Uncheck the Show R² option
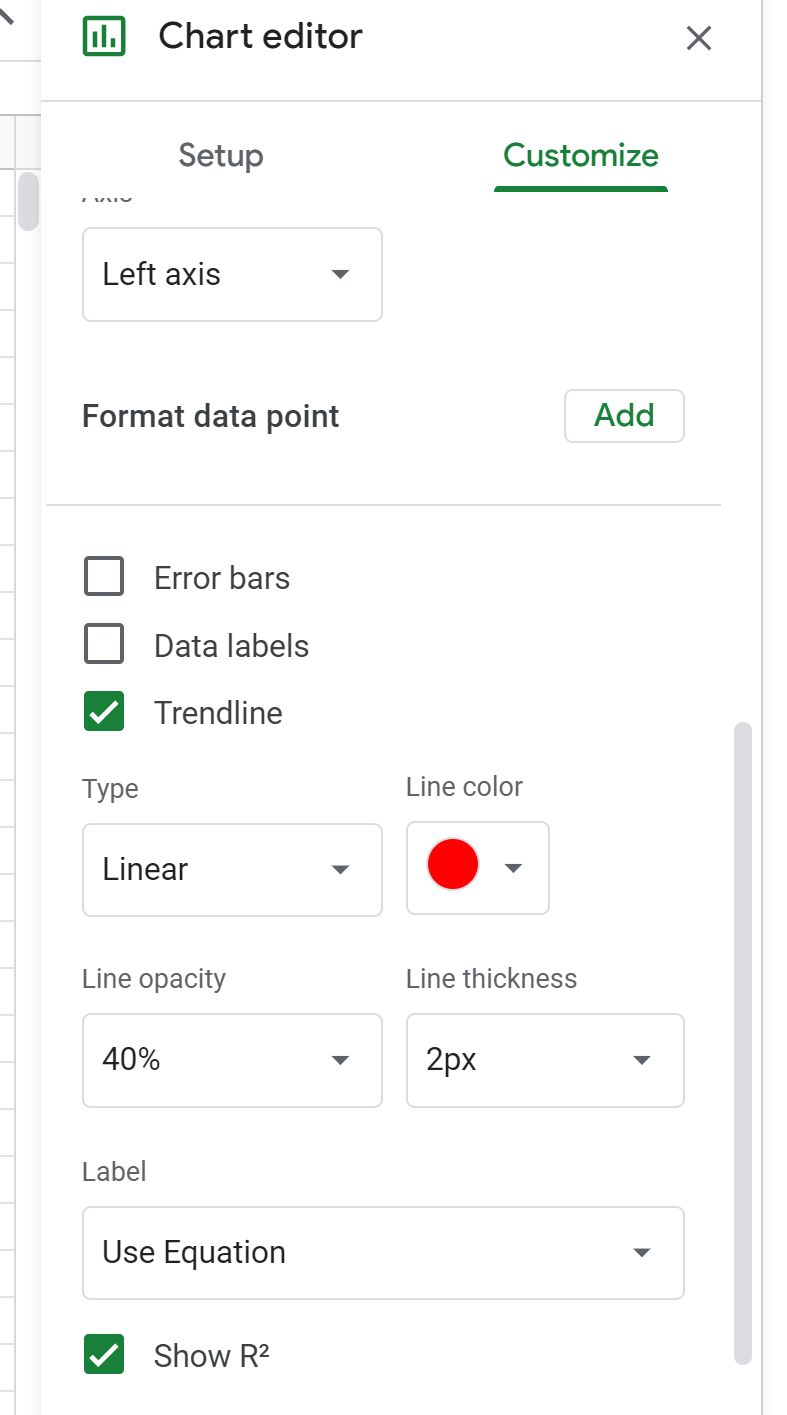 (x=104, y=1355)
